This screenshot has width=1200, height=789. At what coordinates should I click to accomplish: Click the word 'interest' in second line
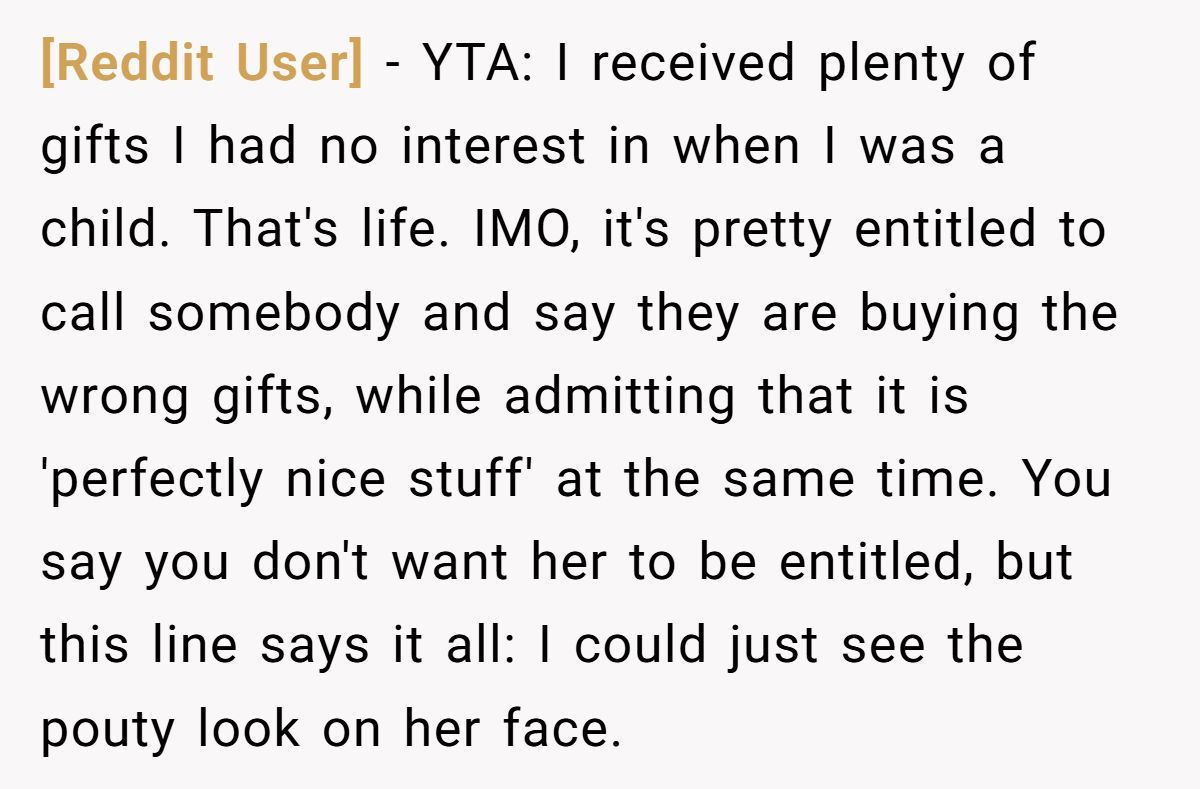point(493,147)
